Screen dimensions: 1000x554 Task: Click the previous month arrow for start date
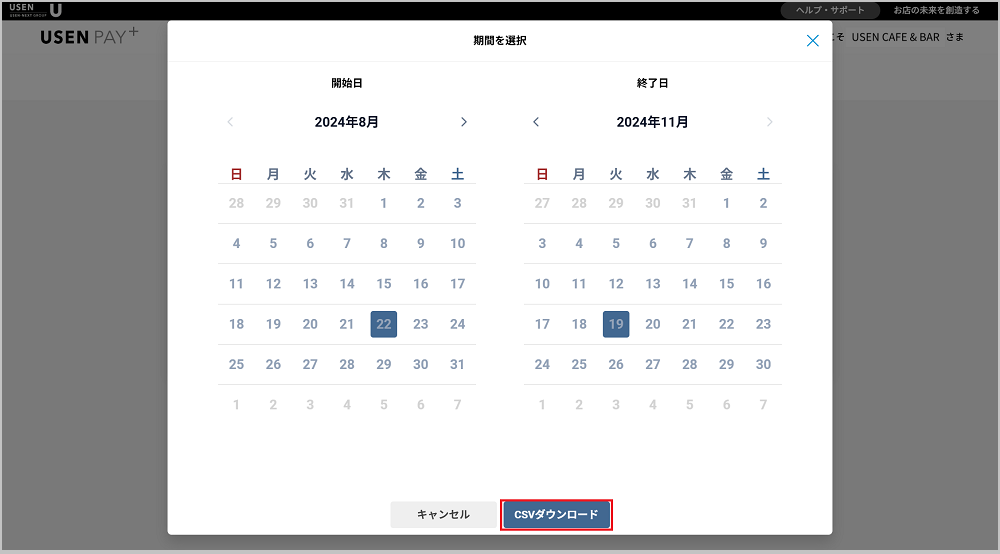click(230, 122)
